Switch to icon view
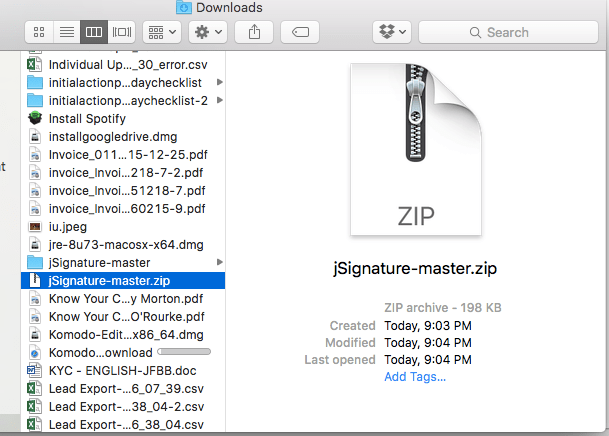Screen dimensions: 609x436 point(39,32)
